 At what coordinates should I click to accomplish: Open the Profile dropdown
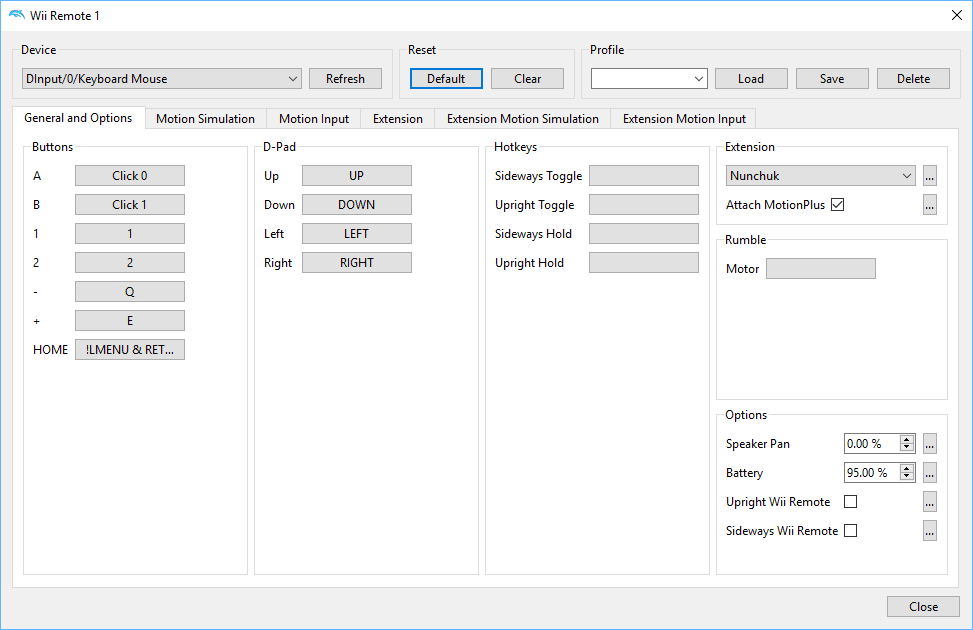[x=648, y=78]
